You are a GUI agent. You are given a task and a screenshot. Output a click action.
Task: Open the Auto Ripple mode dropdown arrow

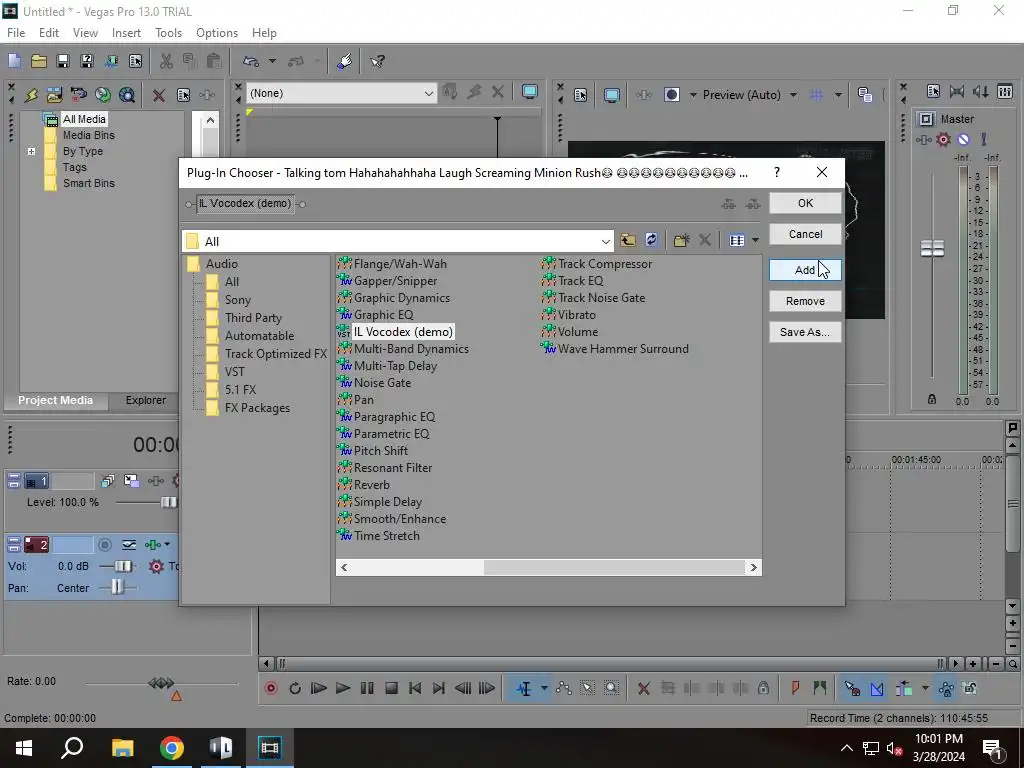[x=925, y=688]
